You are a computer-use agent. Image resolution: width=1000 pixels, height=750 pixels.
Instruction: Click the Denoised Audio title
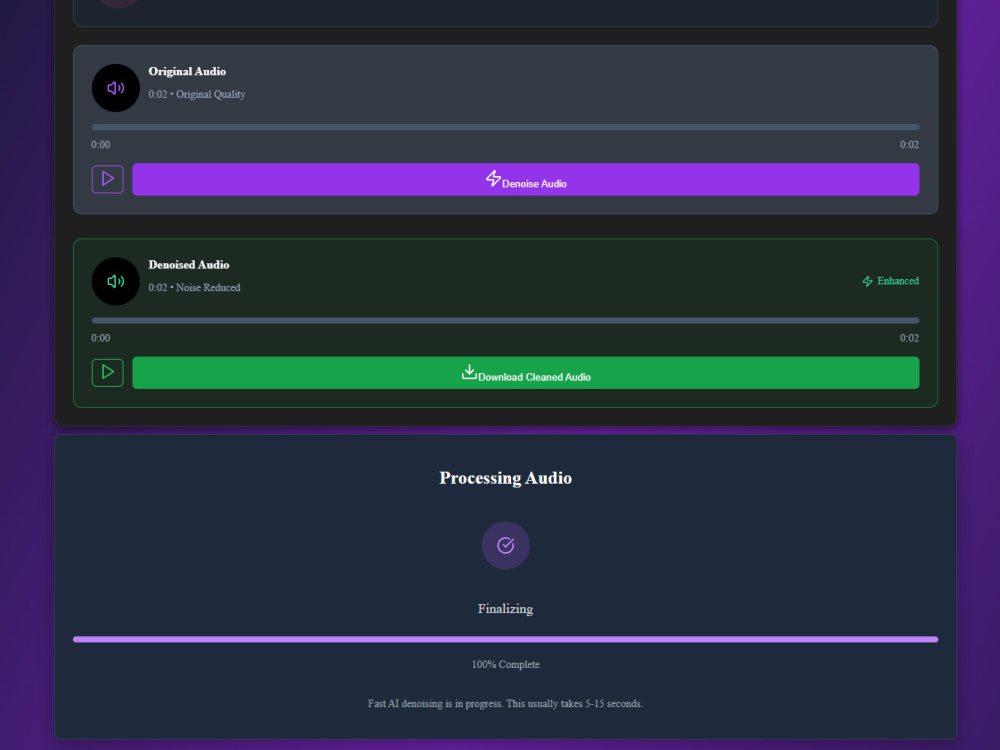(x=189, y=265)
